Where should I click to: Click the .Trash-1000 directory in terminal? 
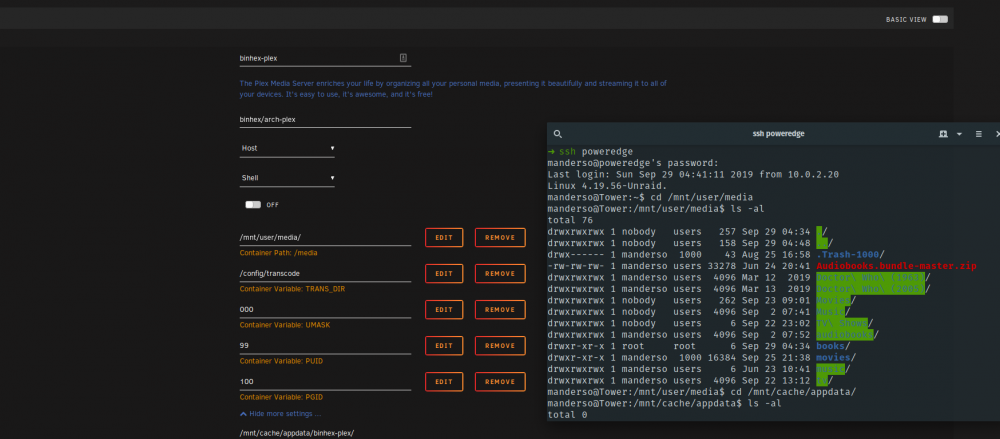(848, 255)
